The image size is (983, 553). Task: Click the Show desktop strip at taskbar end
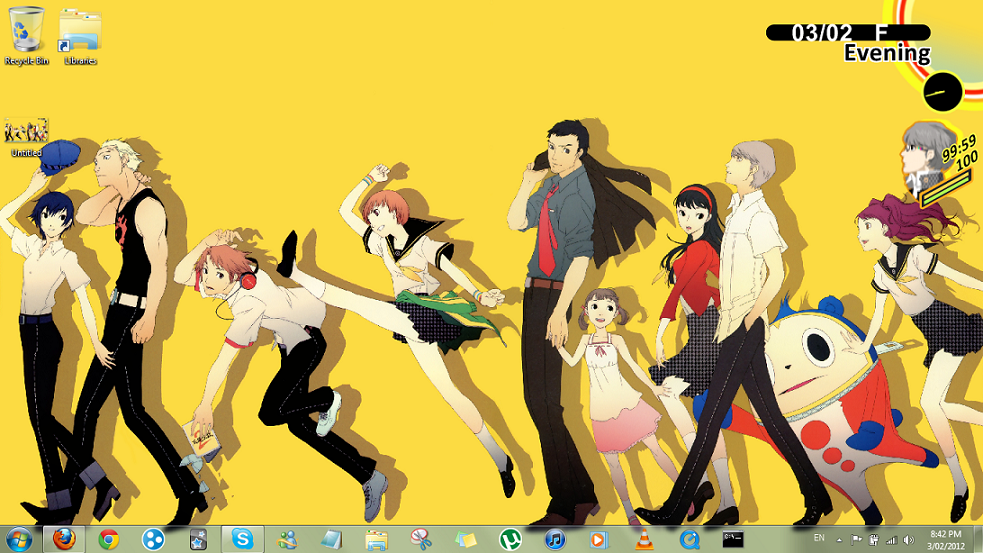pos(978,539)
